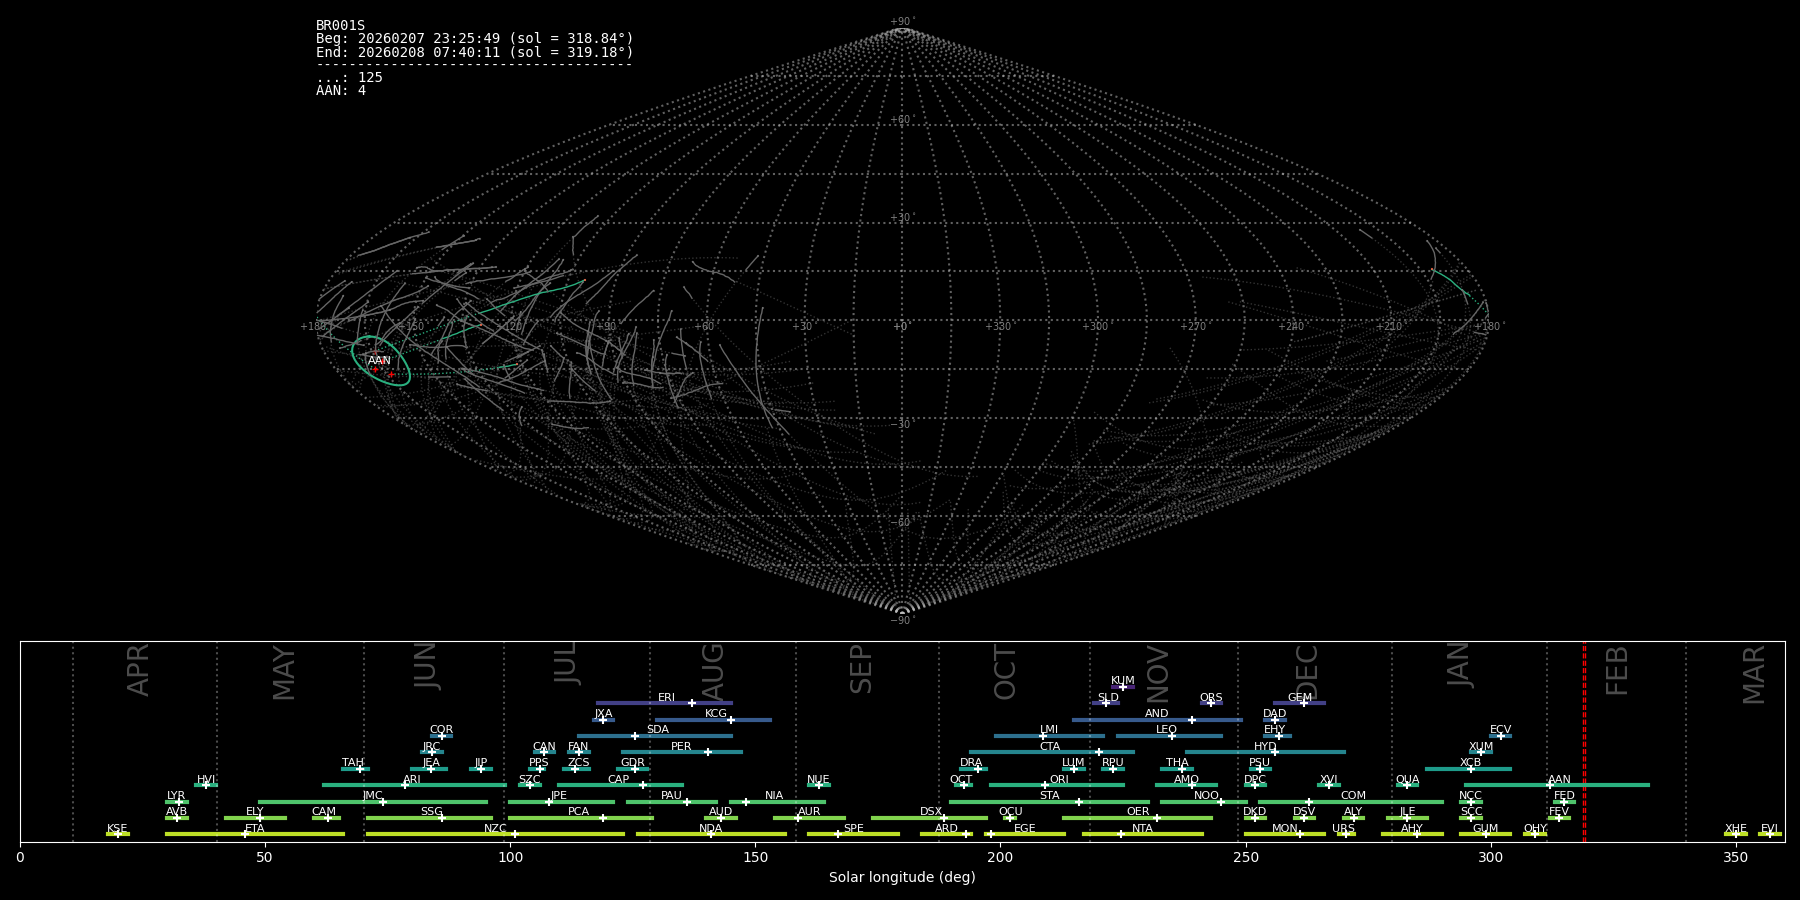The height and width of the screenshot is (900, 1800).
Task: Click the AUG month label
Action: 713,672
